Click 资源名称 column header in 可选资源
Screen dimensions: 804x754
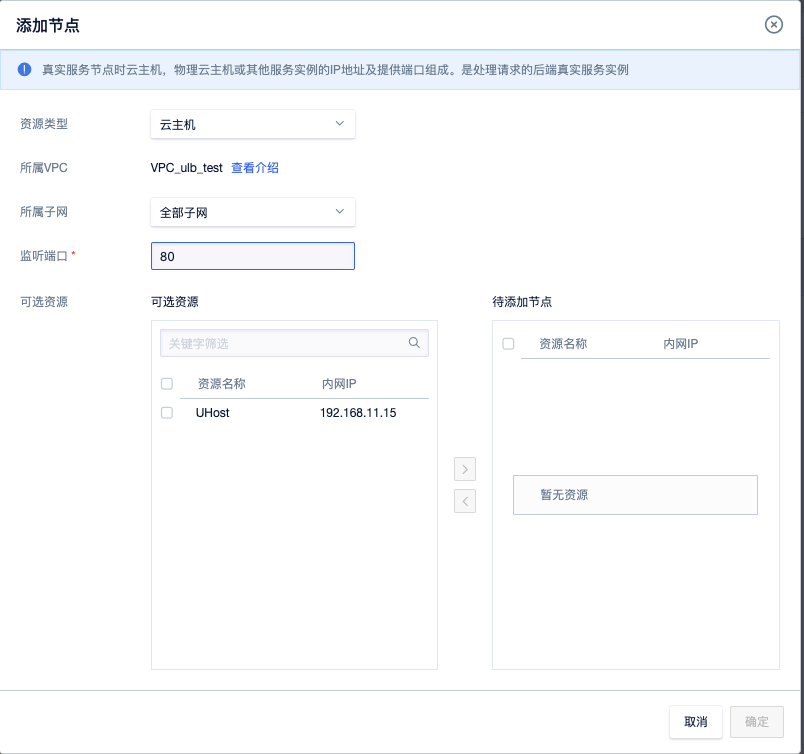coord(221,383)
